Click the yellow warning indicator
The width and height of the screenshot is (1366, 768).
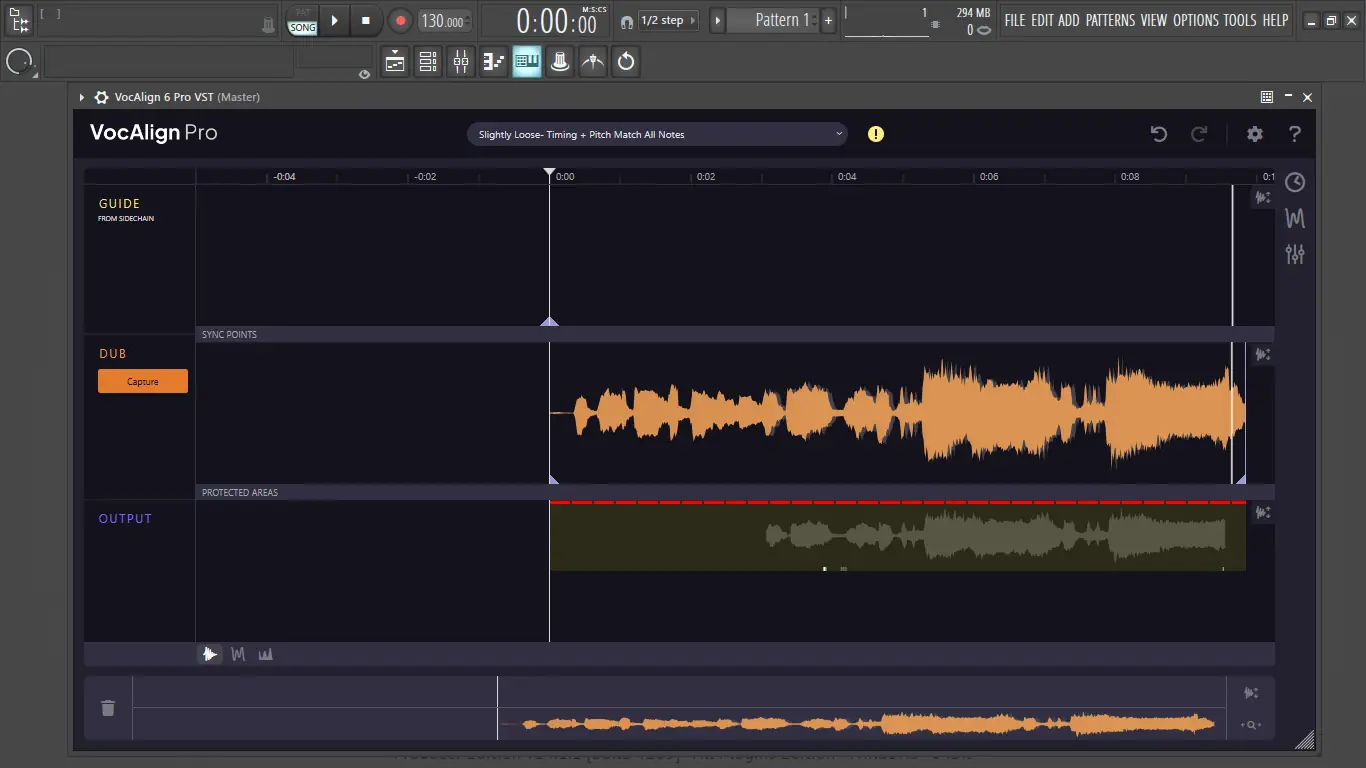(x=876, y=134)
